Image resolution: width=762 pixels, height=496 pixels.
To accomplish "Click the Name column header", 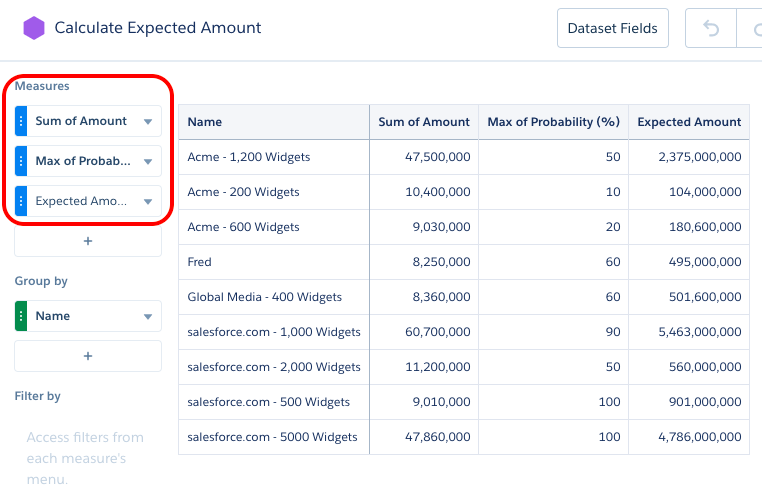I will (x=274, y=122).
